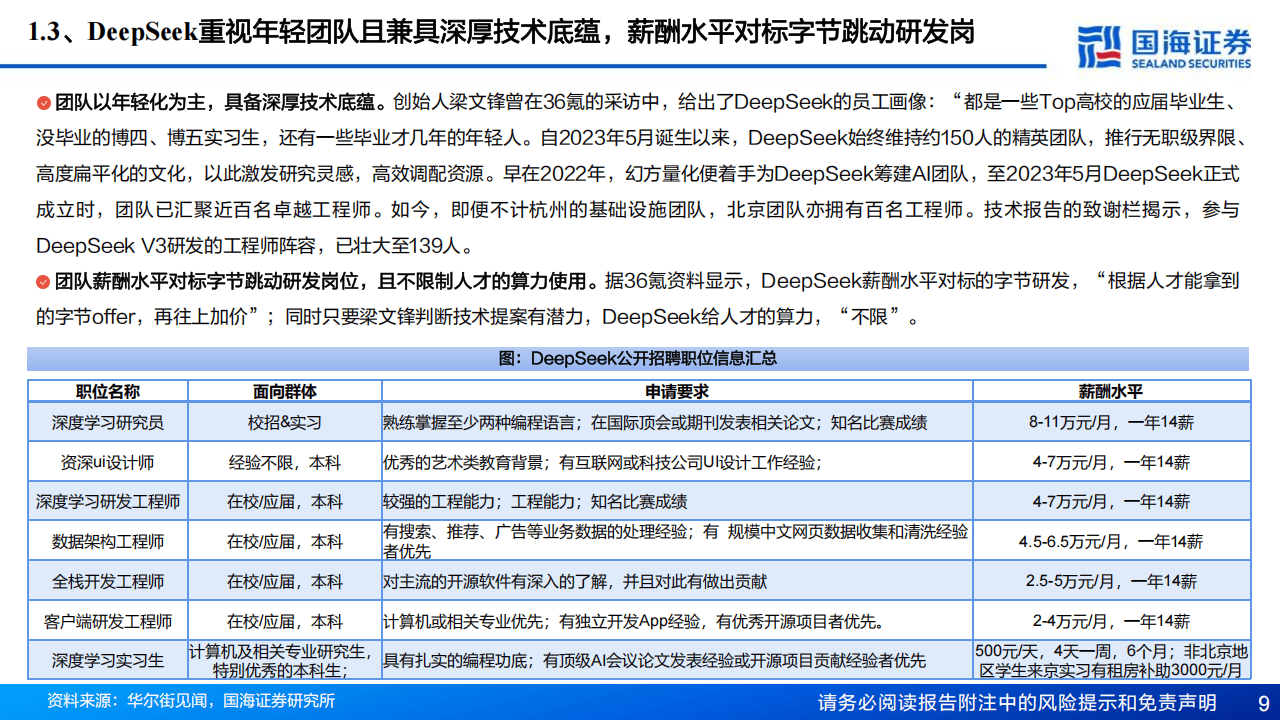Click the red check bullet before 团队以年轻化为主
This screenshot has height=720, width=1280.
coord(43,103)
